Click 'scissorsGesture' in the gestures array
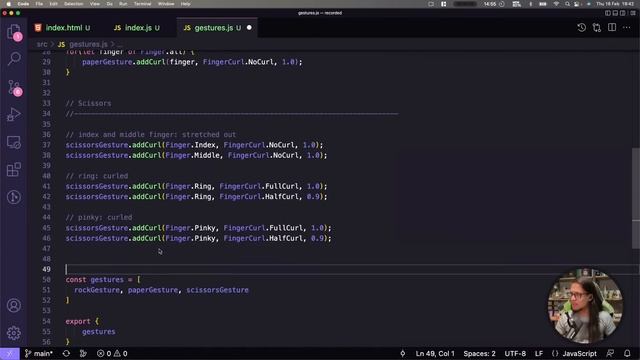 [x=217, y=290]
